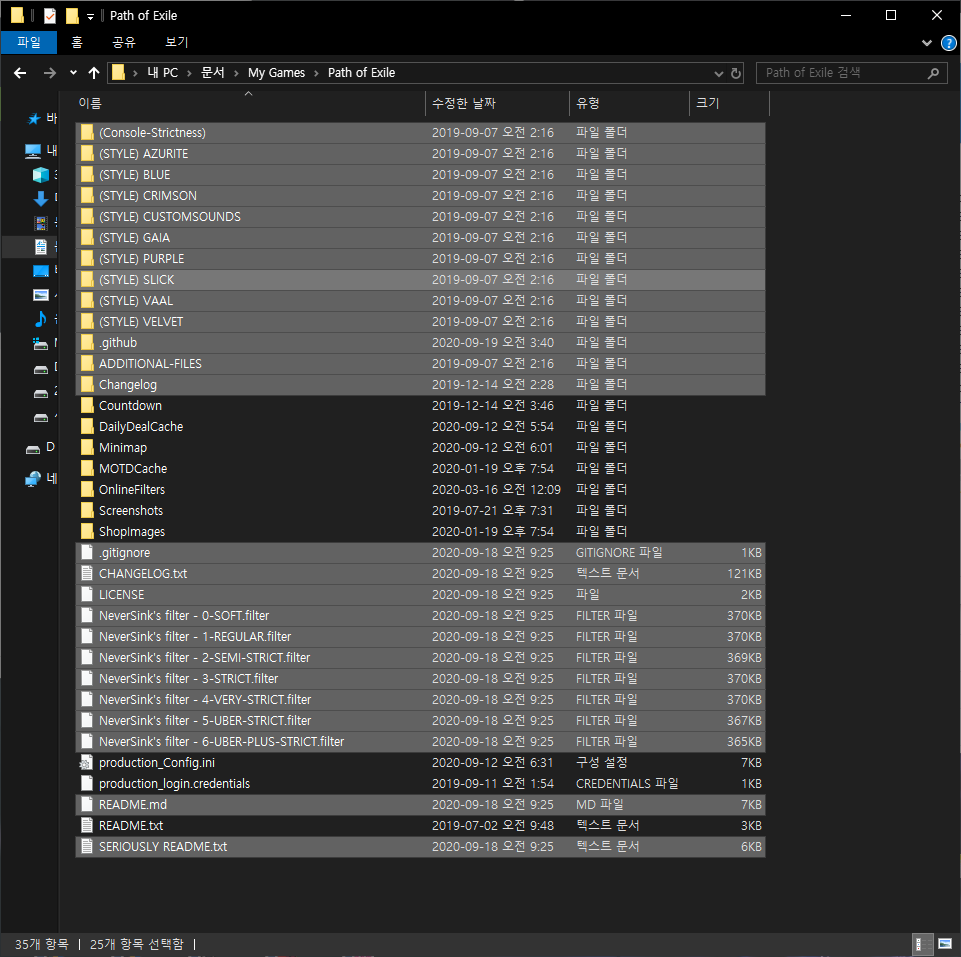Click the New Folder quick access icon
The width and height of the screenshot is (961, 957).
tap(72, 15)
